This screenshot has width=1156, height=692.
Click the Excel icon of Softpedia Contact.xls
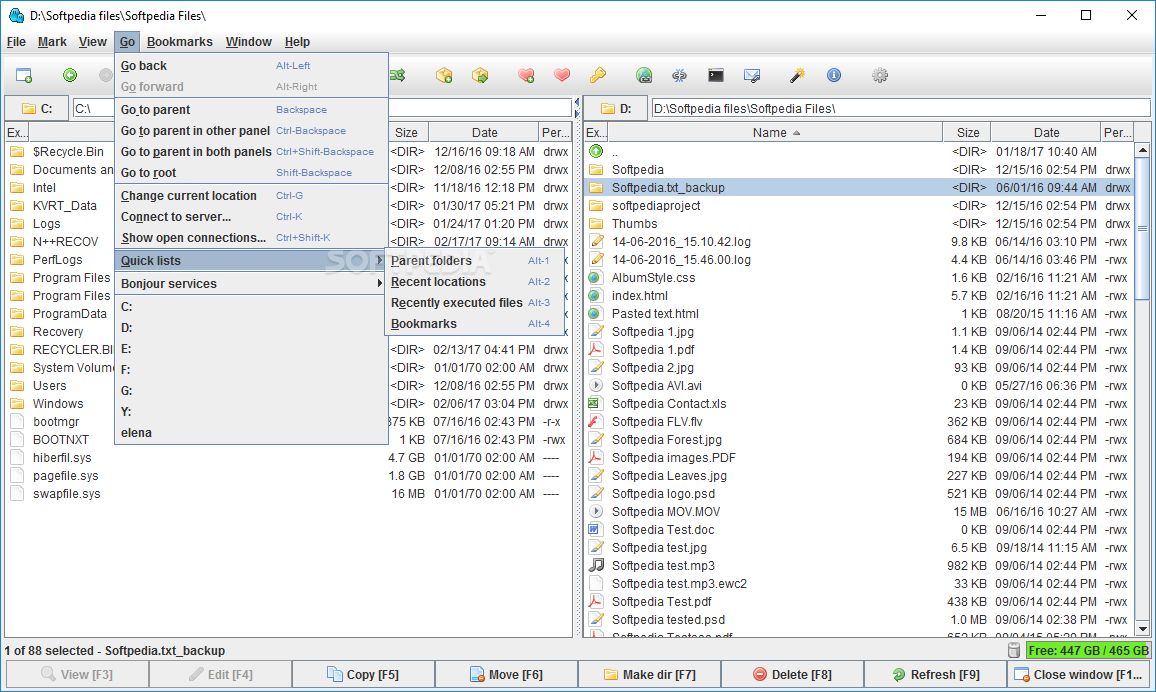click(594, 403)
